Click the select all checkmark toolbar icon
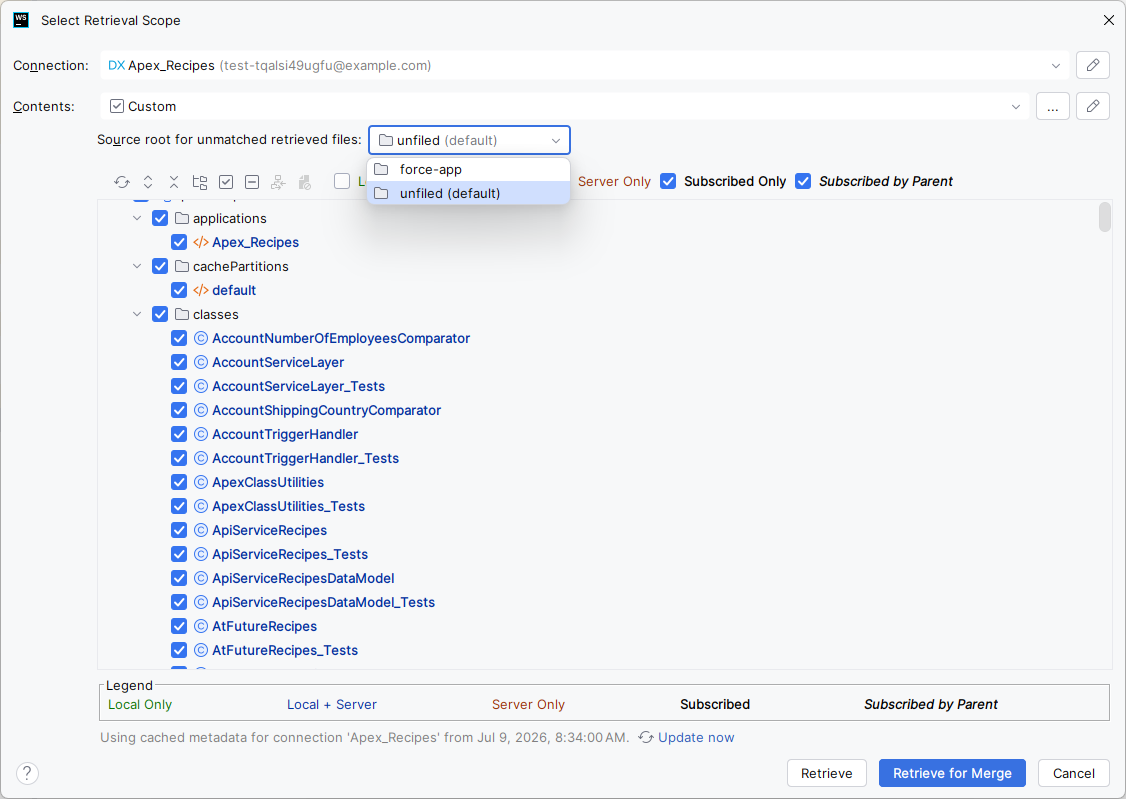Screen dimensions: 1126x799 (x=226, y=182)
